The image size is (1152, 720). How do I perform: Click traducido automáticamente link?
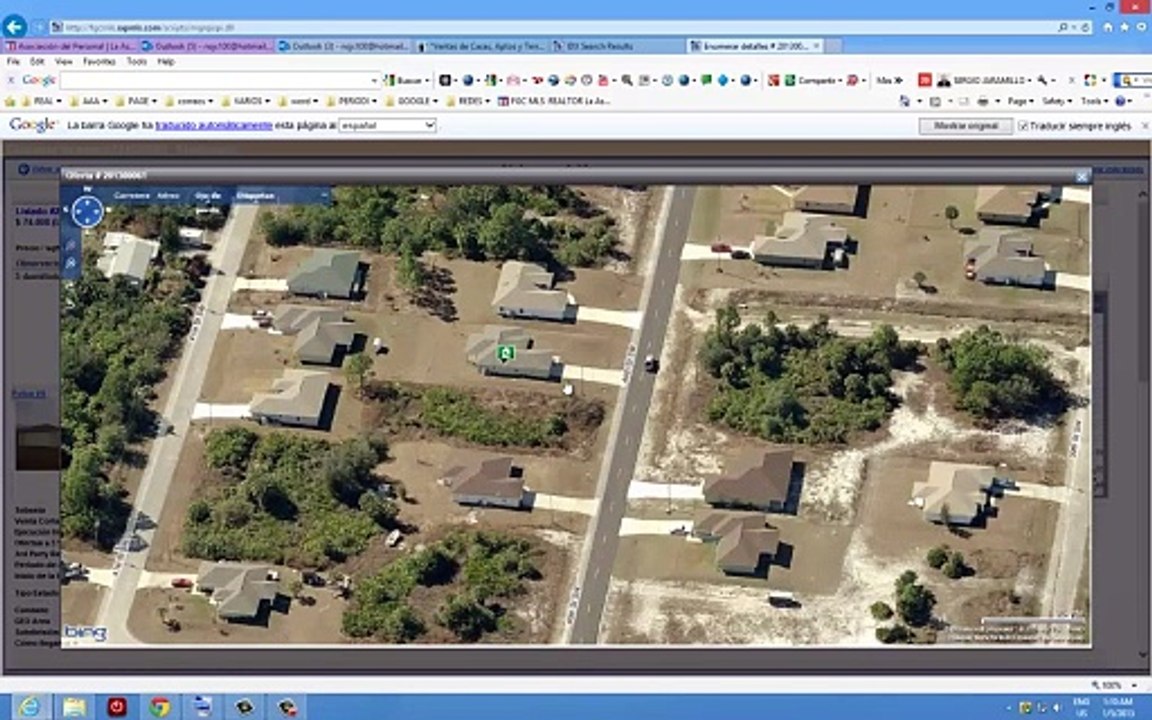pos(214,126)
